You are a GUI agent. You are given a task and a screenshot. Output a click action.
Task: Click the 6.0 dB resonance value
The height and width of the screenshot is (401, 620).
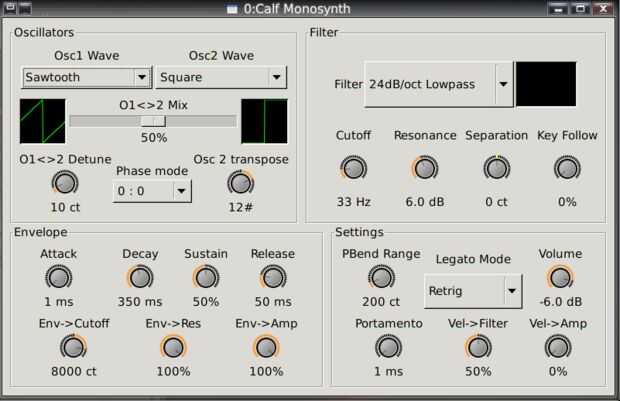pyautogui.click(x=425, y=202)
